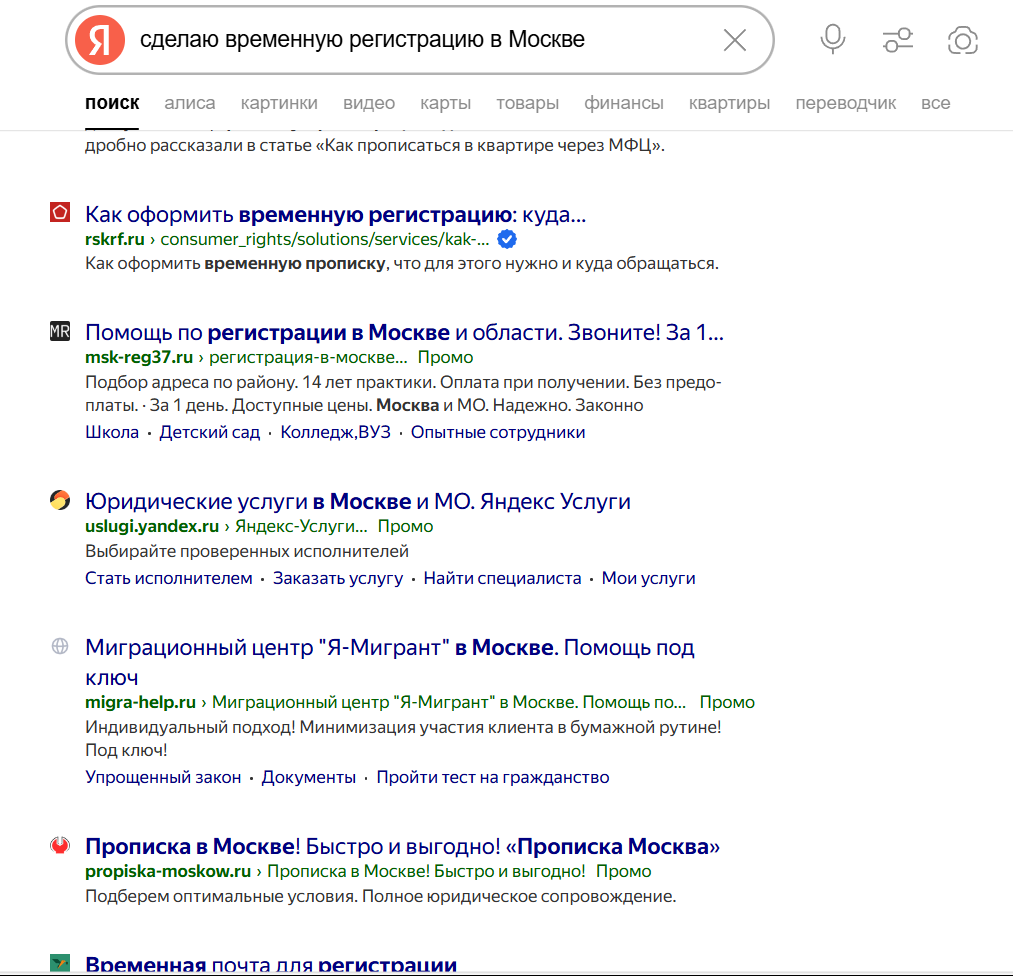This screenshot has width=1013, height=976.
Task: Click the globe favicon of migra-help.ru
Action: pos(60,646)
